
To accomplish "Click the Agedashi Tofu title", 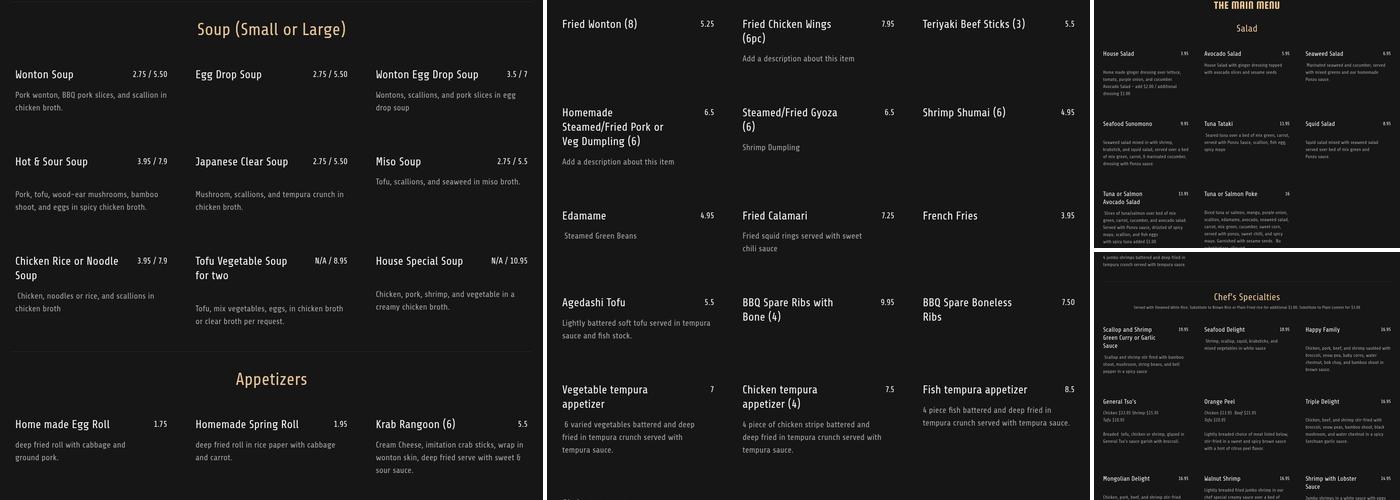I will pyautogui.click(x=593, y=303).
